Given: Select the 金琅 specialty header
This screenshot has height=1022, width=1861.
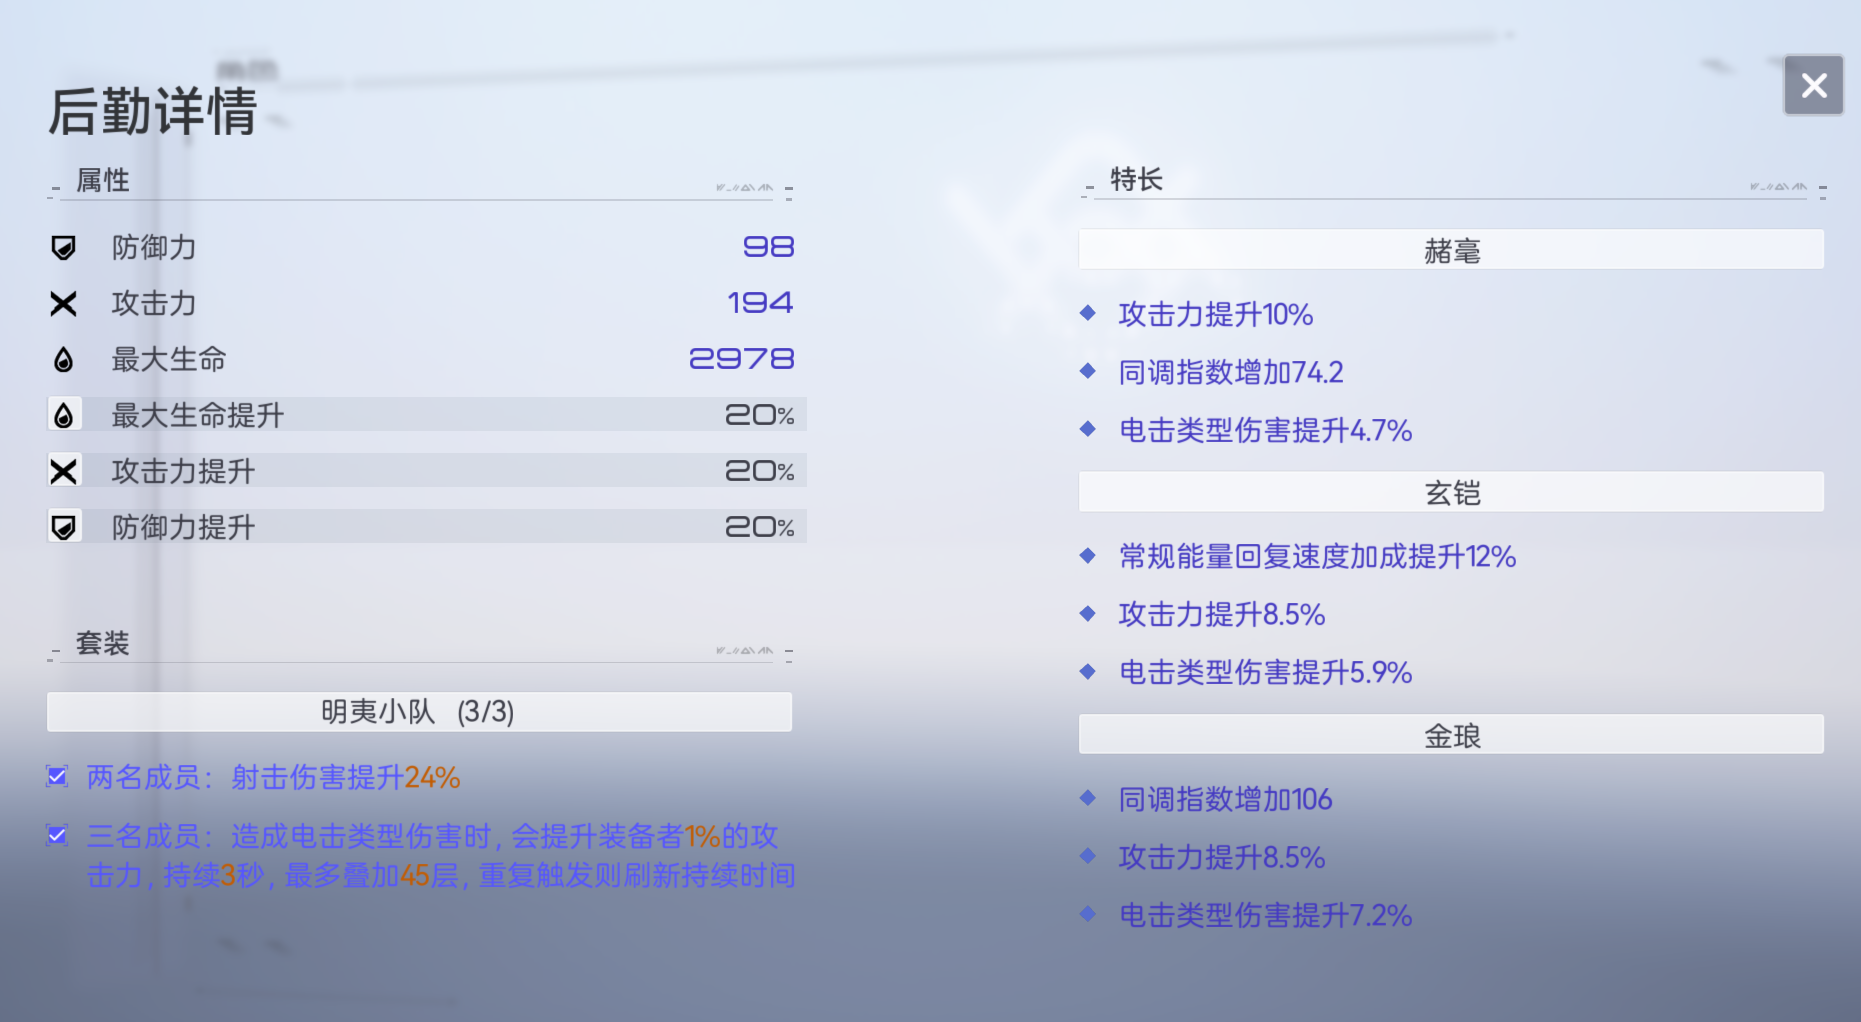Looking at the screenshot, I should coord(1451,735).
